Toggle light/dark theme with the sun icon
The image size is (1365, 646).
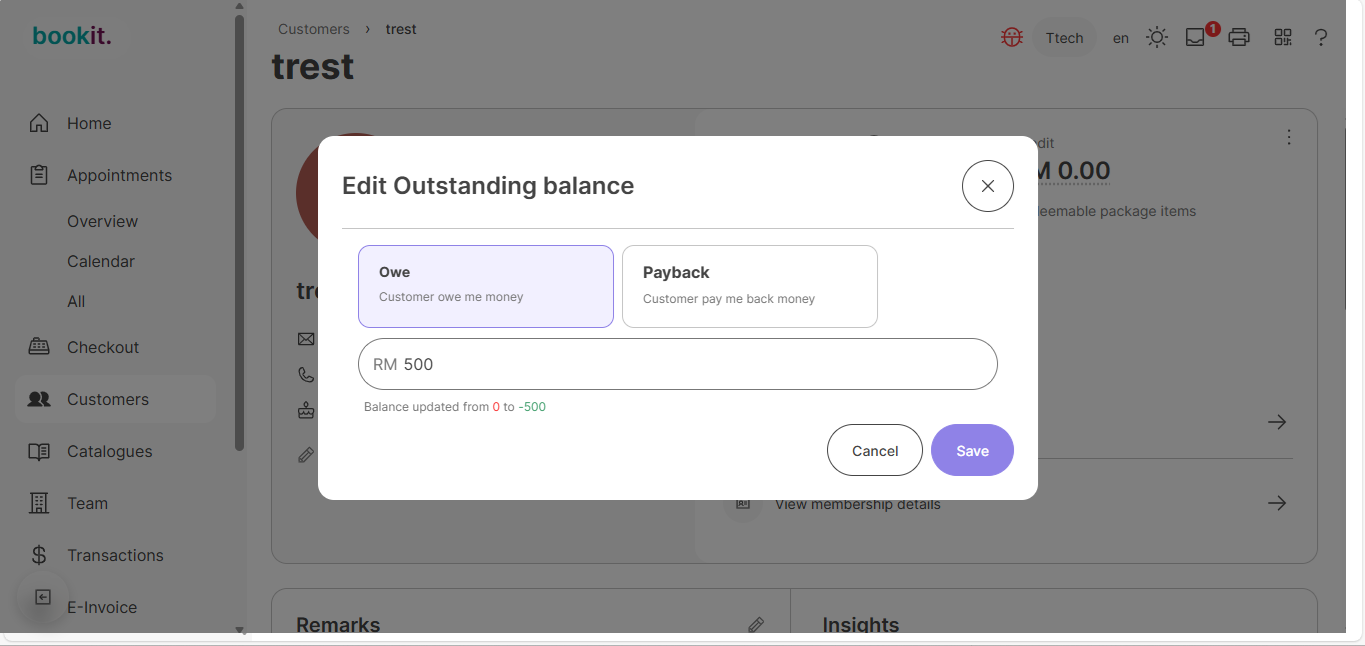click(1157, 36)
